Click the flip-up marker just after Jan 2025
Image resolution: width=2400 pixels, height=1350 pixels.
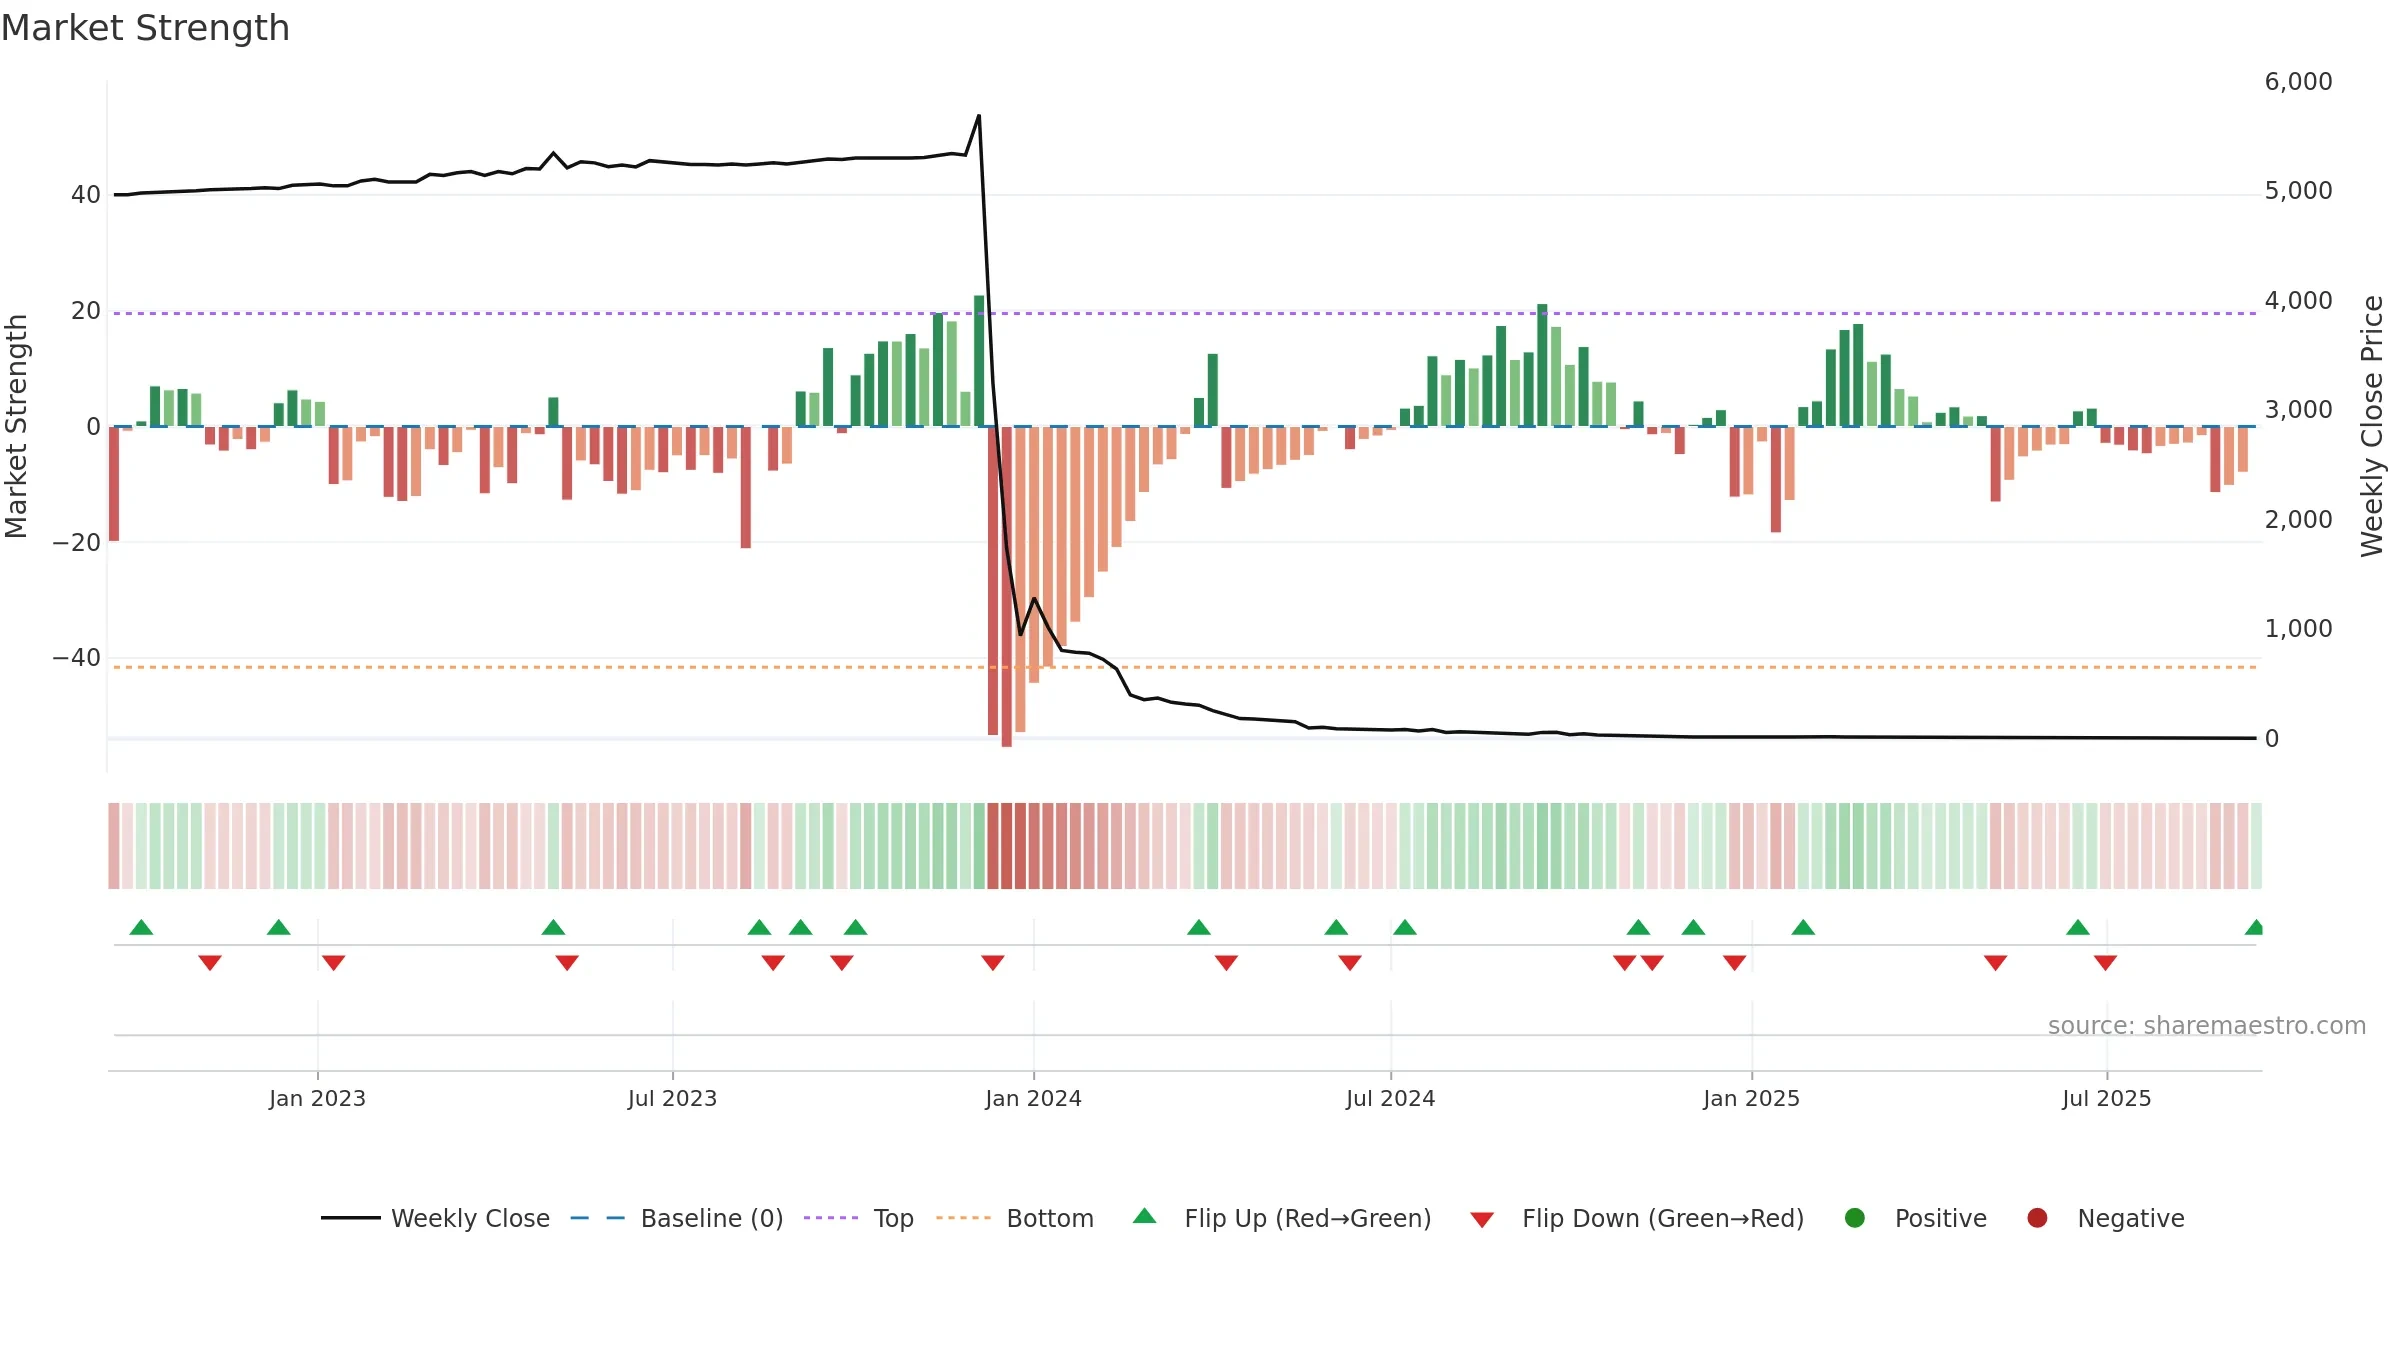[x=1803, y=927]
